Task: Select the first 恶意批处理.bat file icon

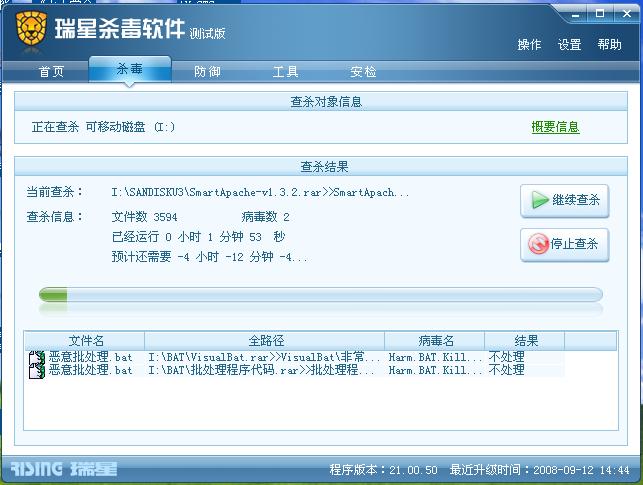Action: (x=36, y=358)
